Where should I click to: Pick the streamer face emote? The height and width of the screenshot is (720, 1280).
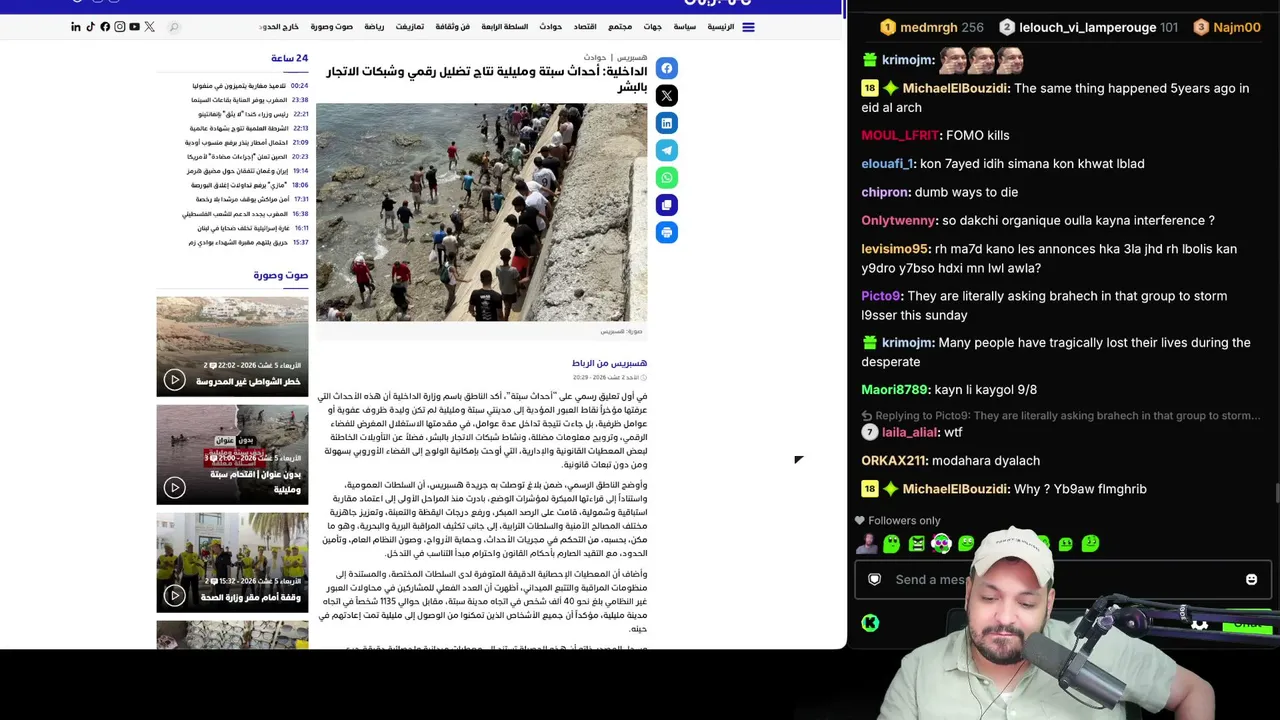tap(867, 544)
